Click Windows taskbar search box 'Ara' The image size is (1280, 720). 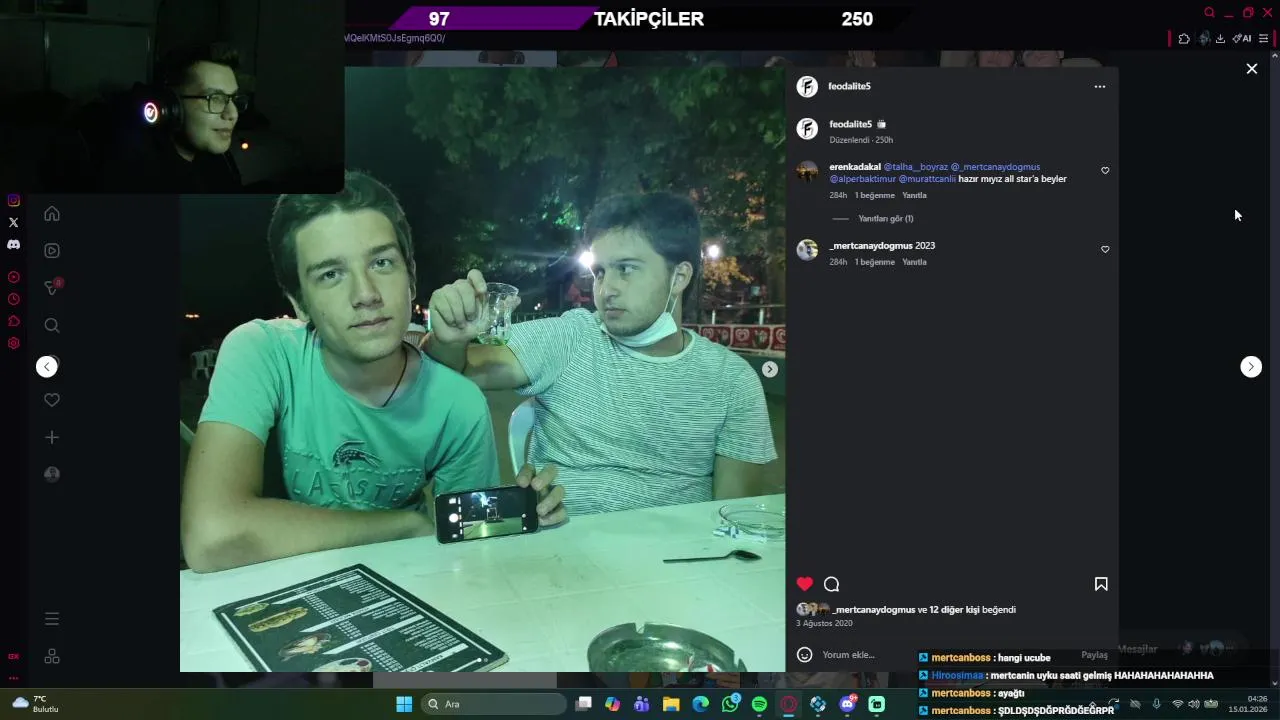493,704
